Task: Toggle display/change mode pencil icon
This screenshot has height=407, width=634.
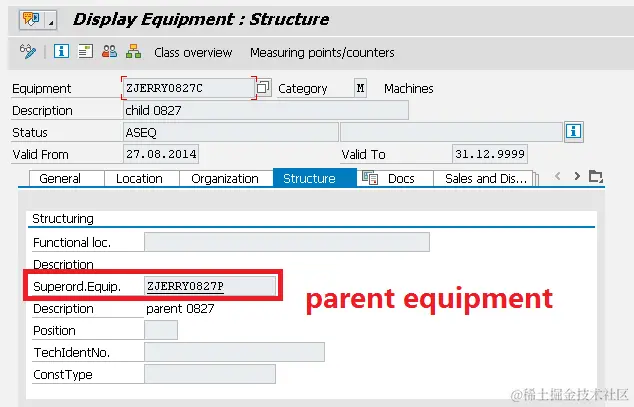Action: (x=28, y=52)
